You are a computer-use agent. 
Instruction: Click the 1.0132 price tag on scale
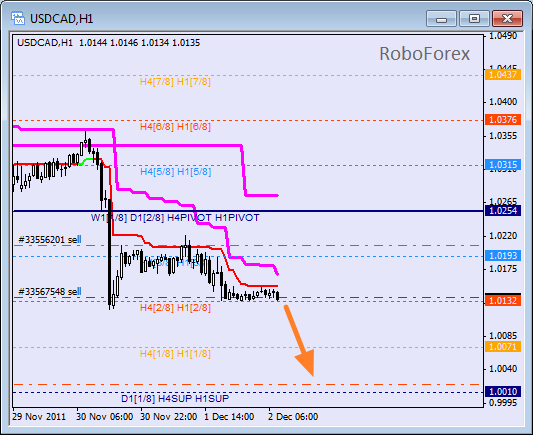[x=503, y=300]
